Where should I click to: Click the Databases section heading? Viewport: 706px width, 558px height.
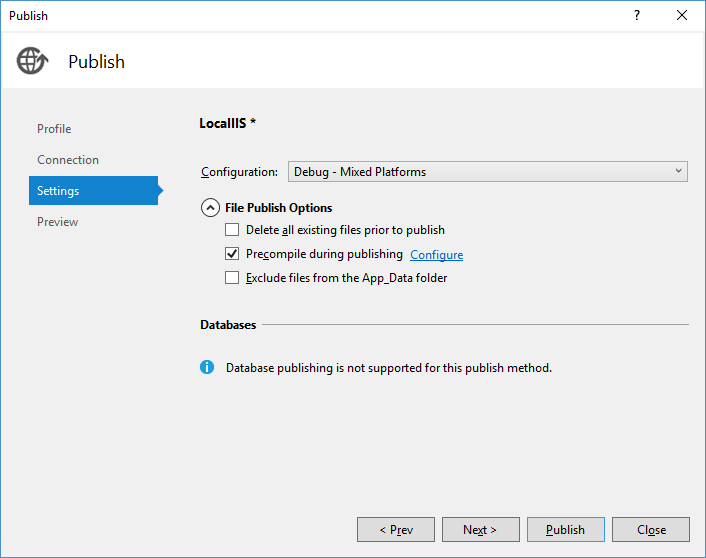pyautogui.click(x=228, y=325)
